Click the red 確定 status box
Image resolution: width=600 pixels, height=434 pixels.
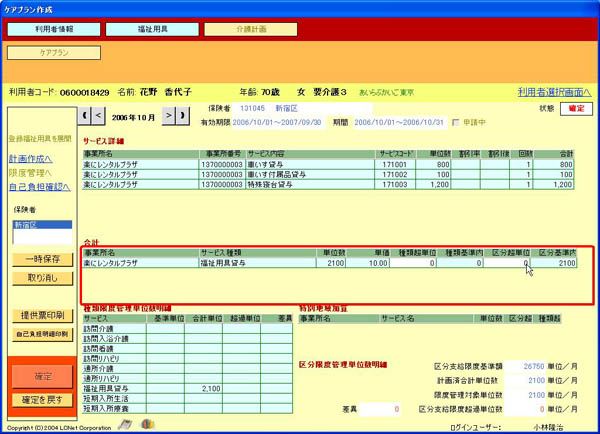point(576,109)
